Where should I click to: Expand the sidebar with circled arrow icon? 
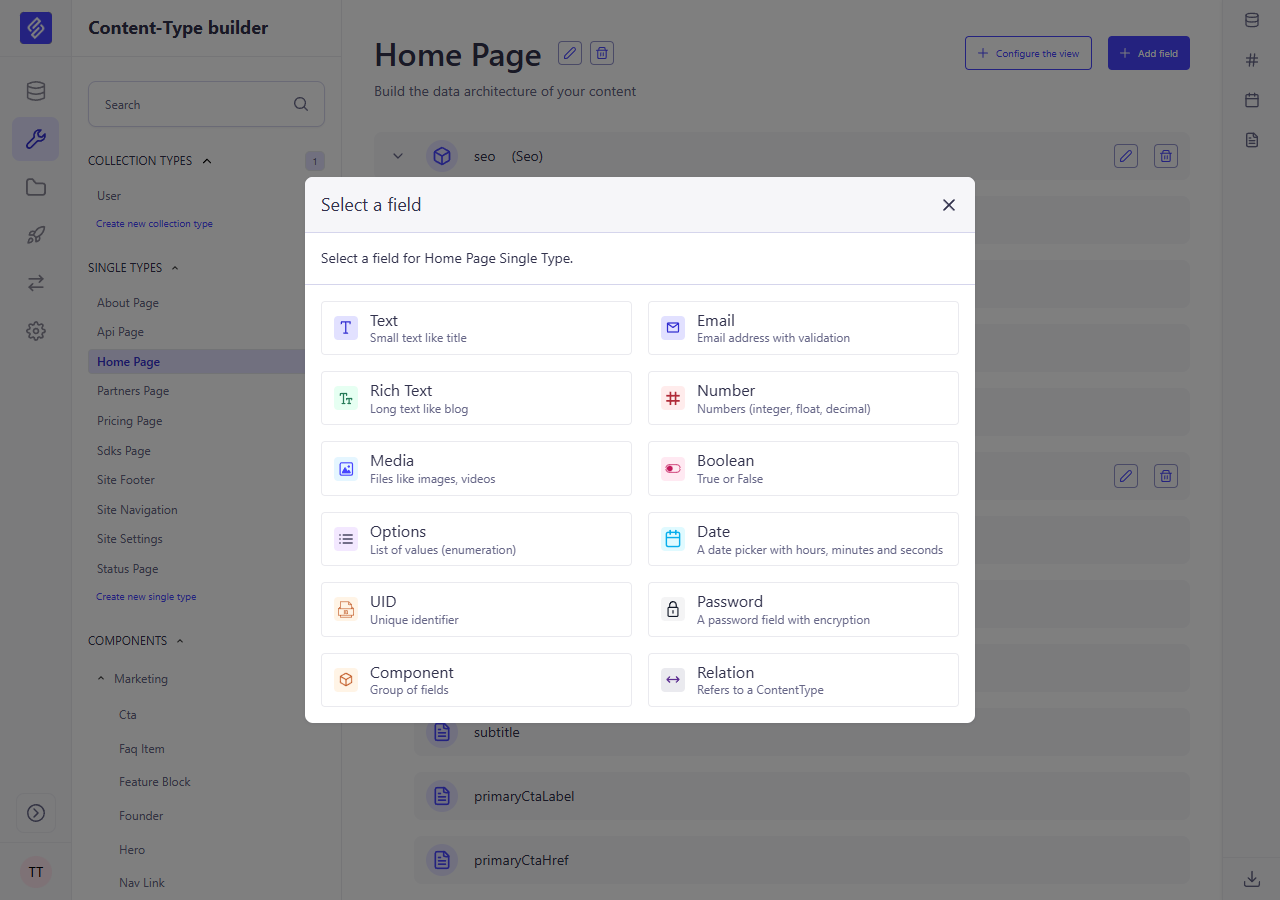coord(36,813)
